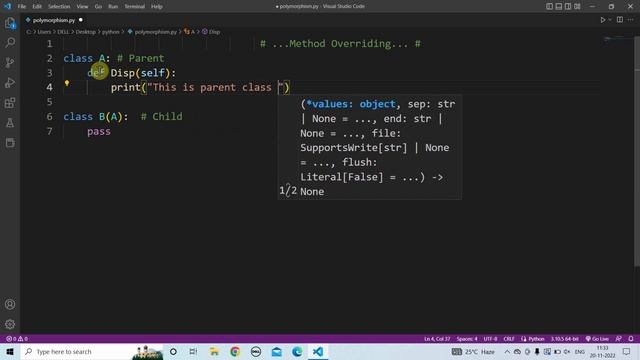Open the Manage gear in activity bar
The width and height of the screenshot is (640, 360).
coord(10,324)
